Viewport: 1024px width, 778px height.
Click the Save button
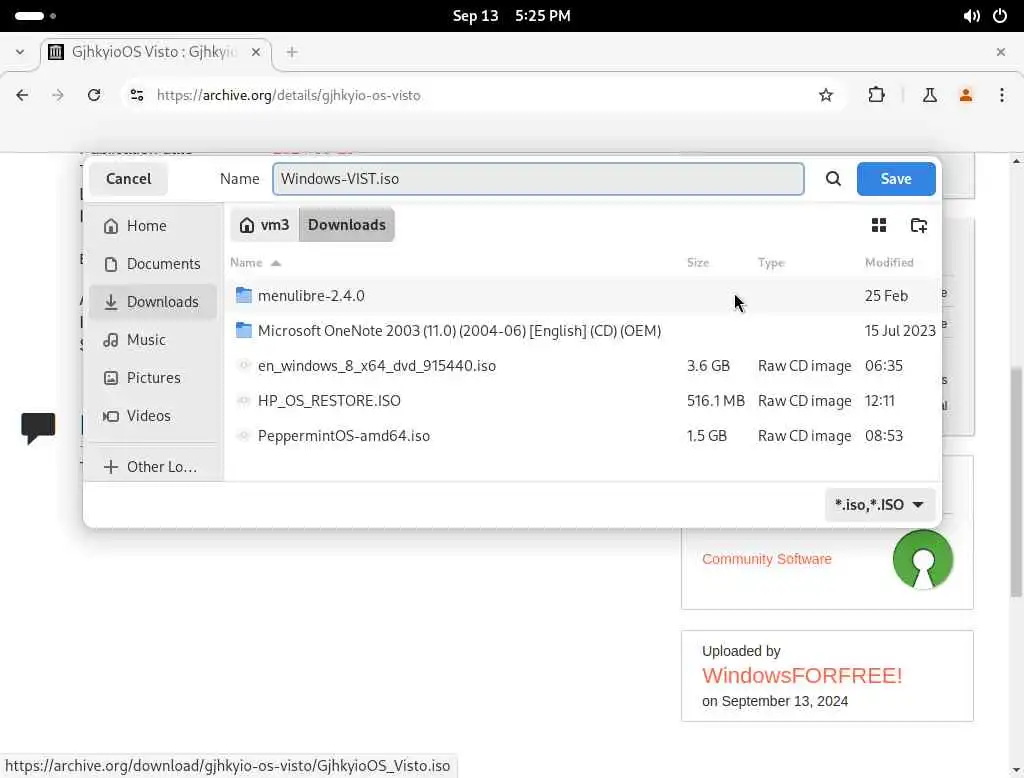(895, 178)
